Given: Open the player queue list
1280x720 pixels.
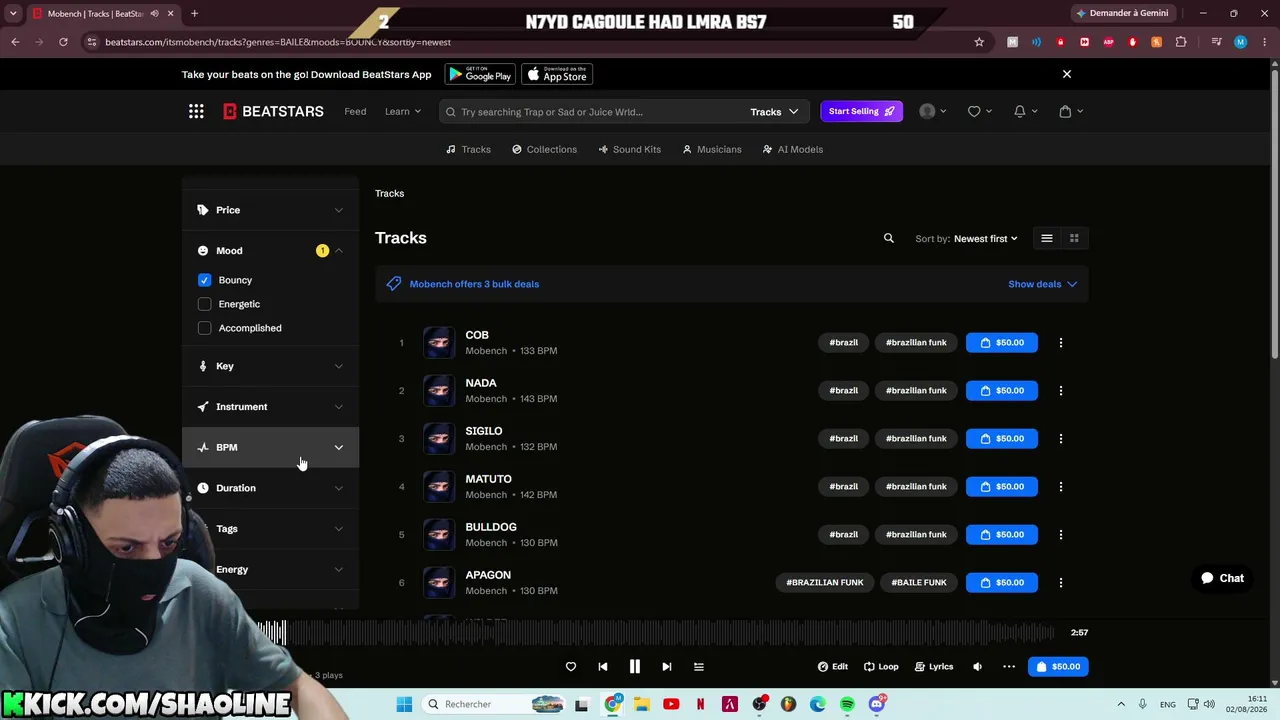Looking at the screenshot, I should (699, 667).
